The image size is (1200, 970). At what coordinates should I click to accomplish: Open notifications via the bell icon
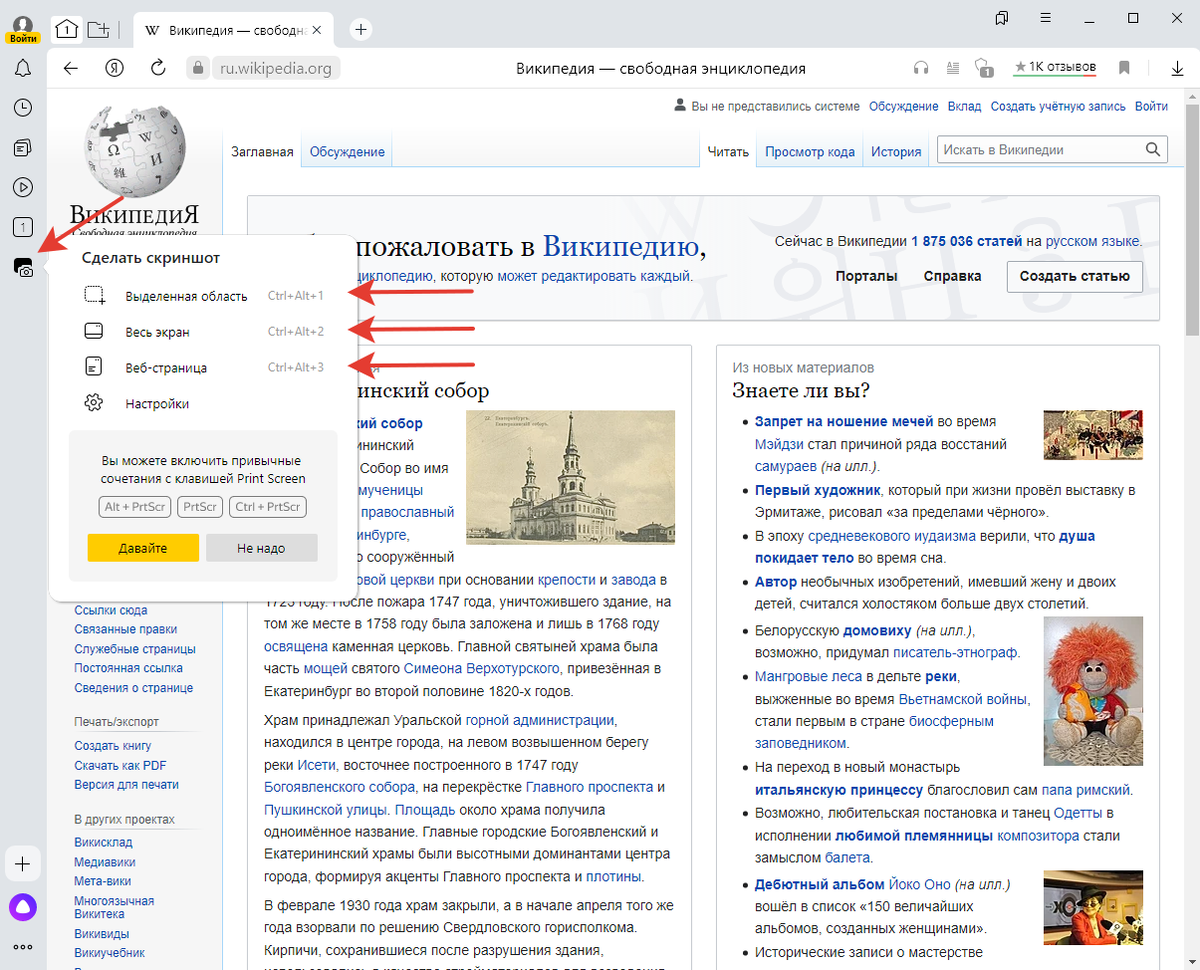tap(22, 68)
